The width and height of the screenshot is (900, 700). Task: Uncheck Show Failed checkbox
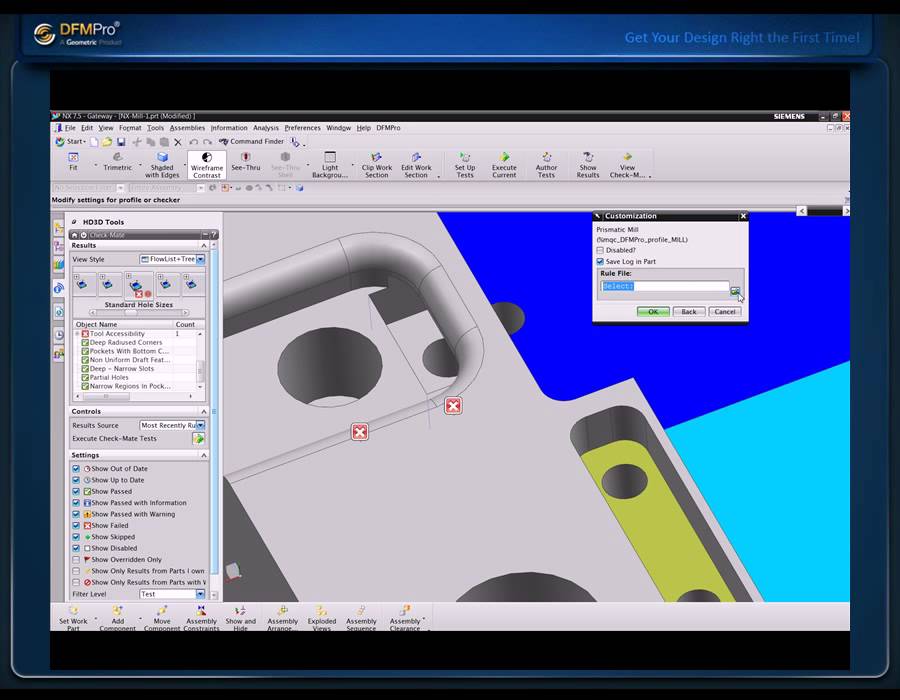pyautogui.click(x=76, y=526)
